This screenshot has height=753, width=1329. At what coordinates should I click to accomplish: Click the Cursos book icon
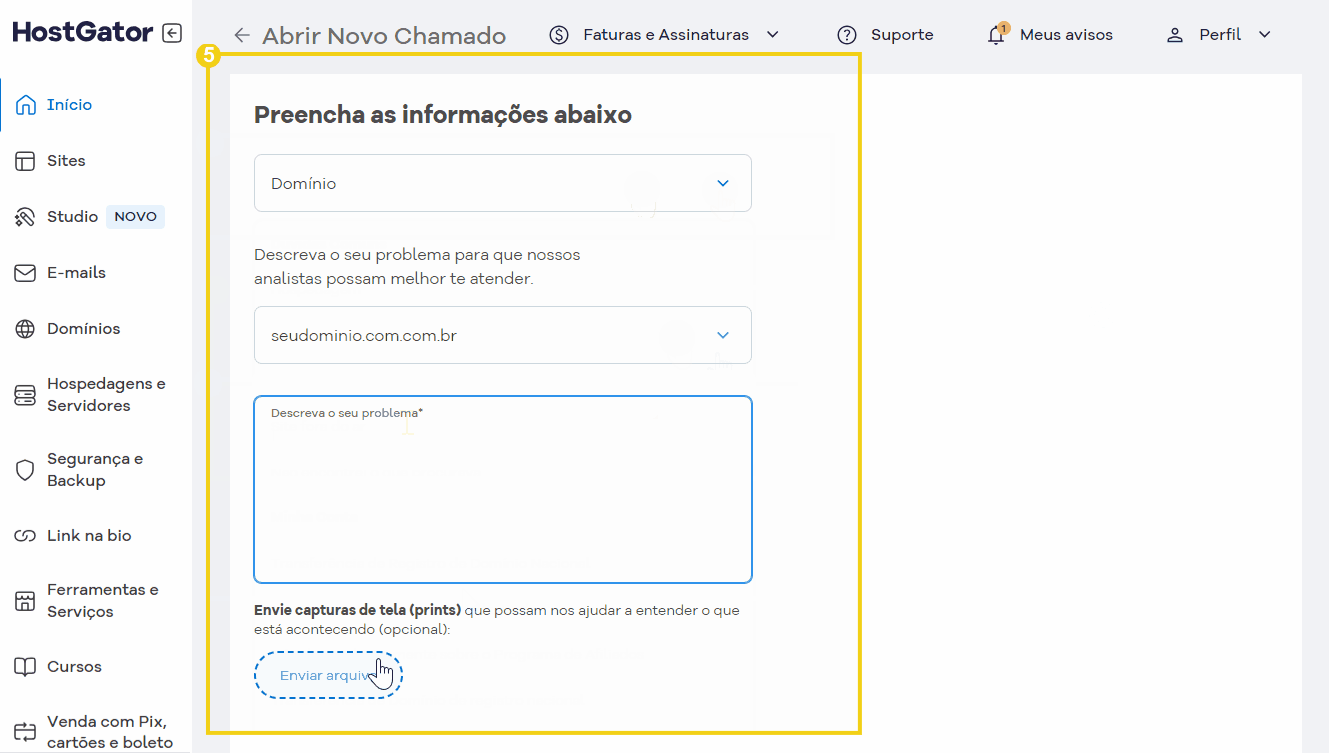pos(25,667)
